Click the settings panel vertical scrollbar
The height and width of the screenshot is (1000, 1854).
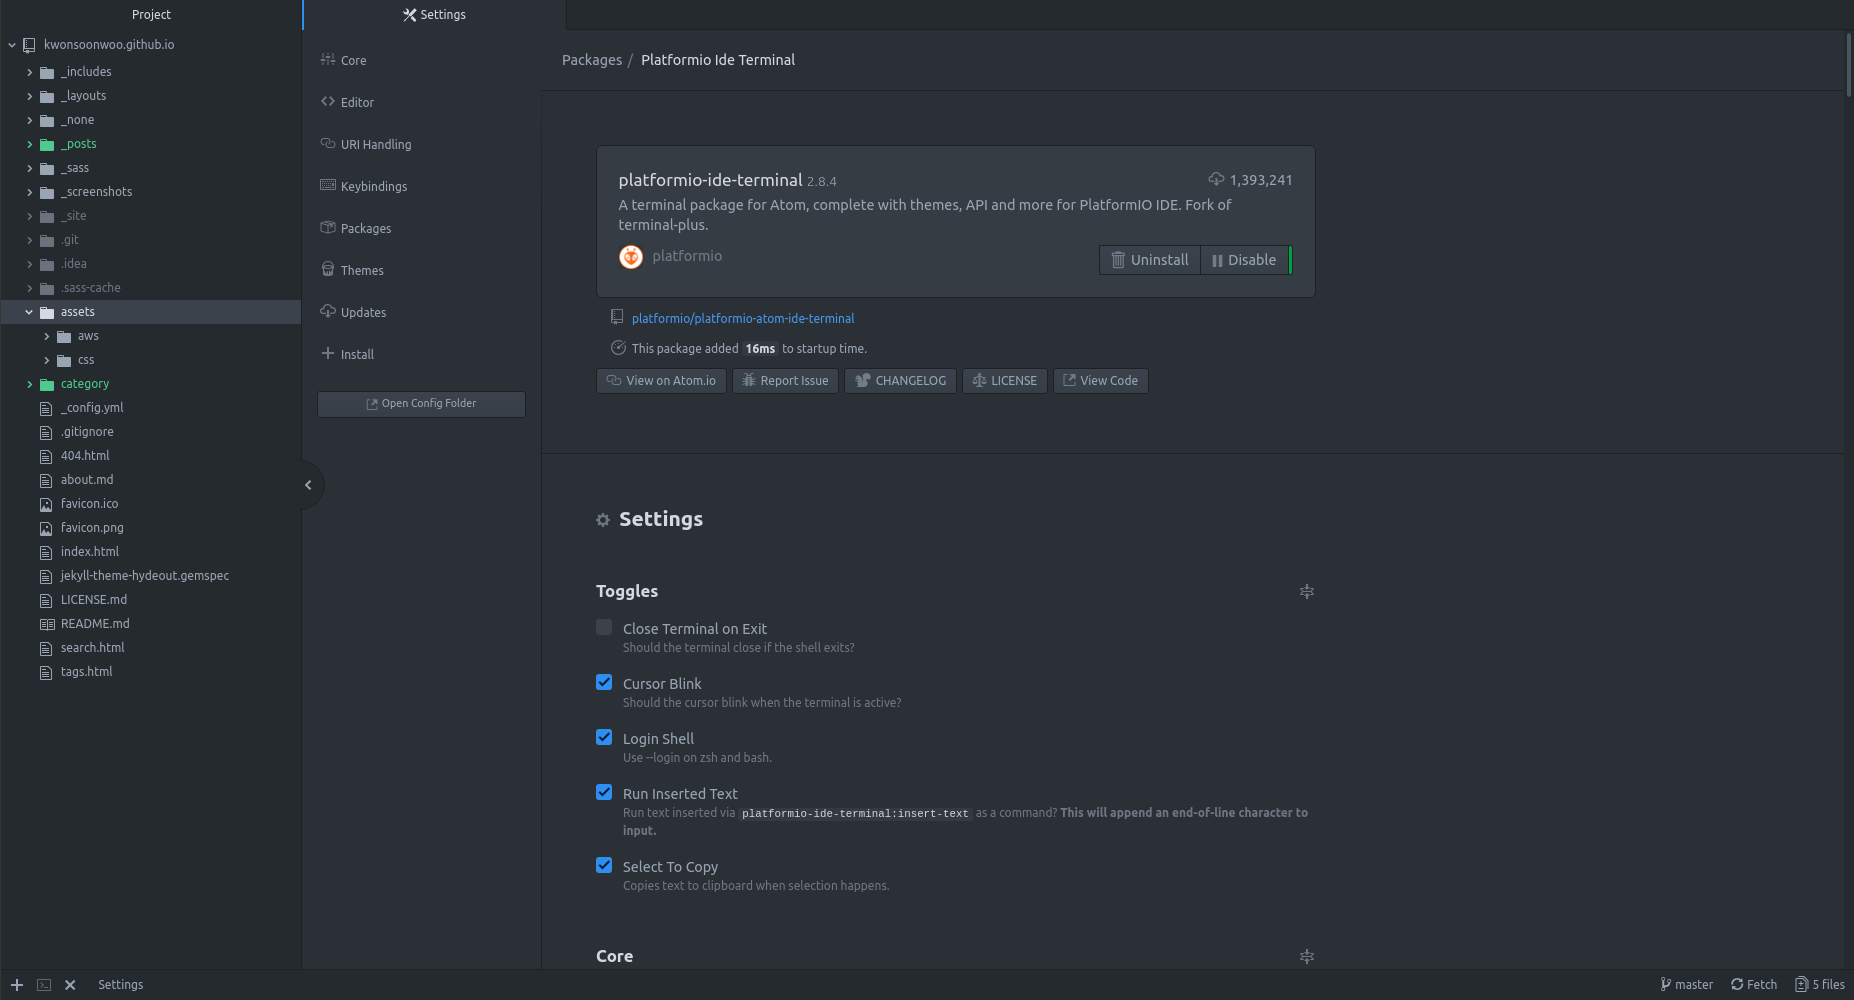1849,65
